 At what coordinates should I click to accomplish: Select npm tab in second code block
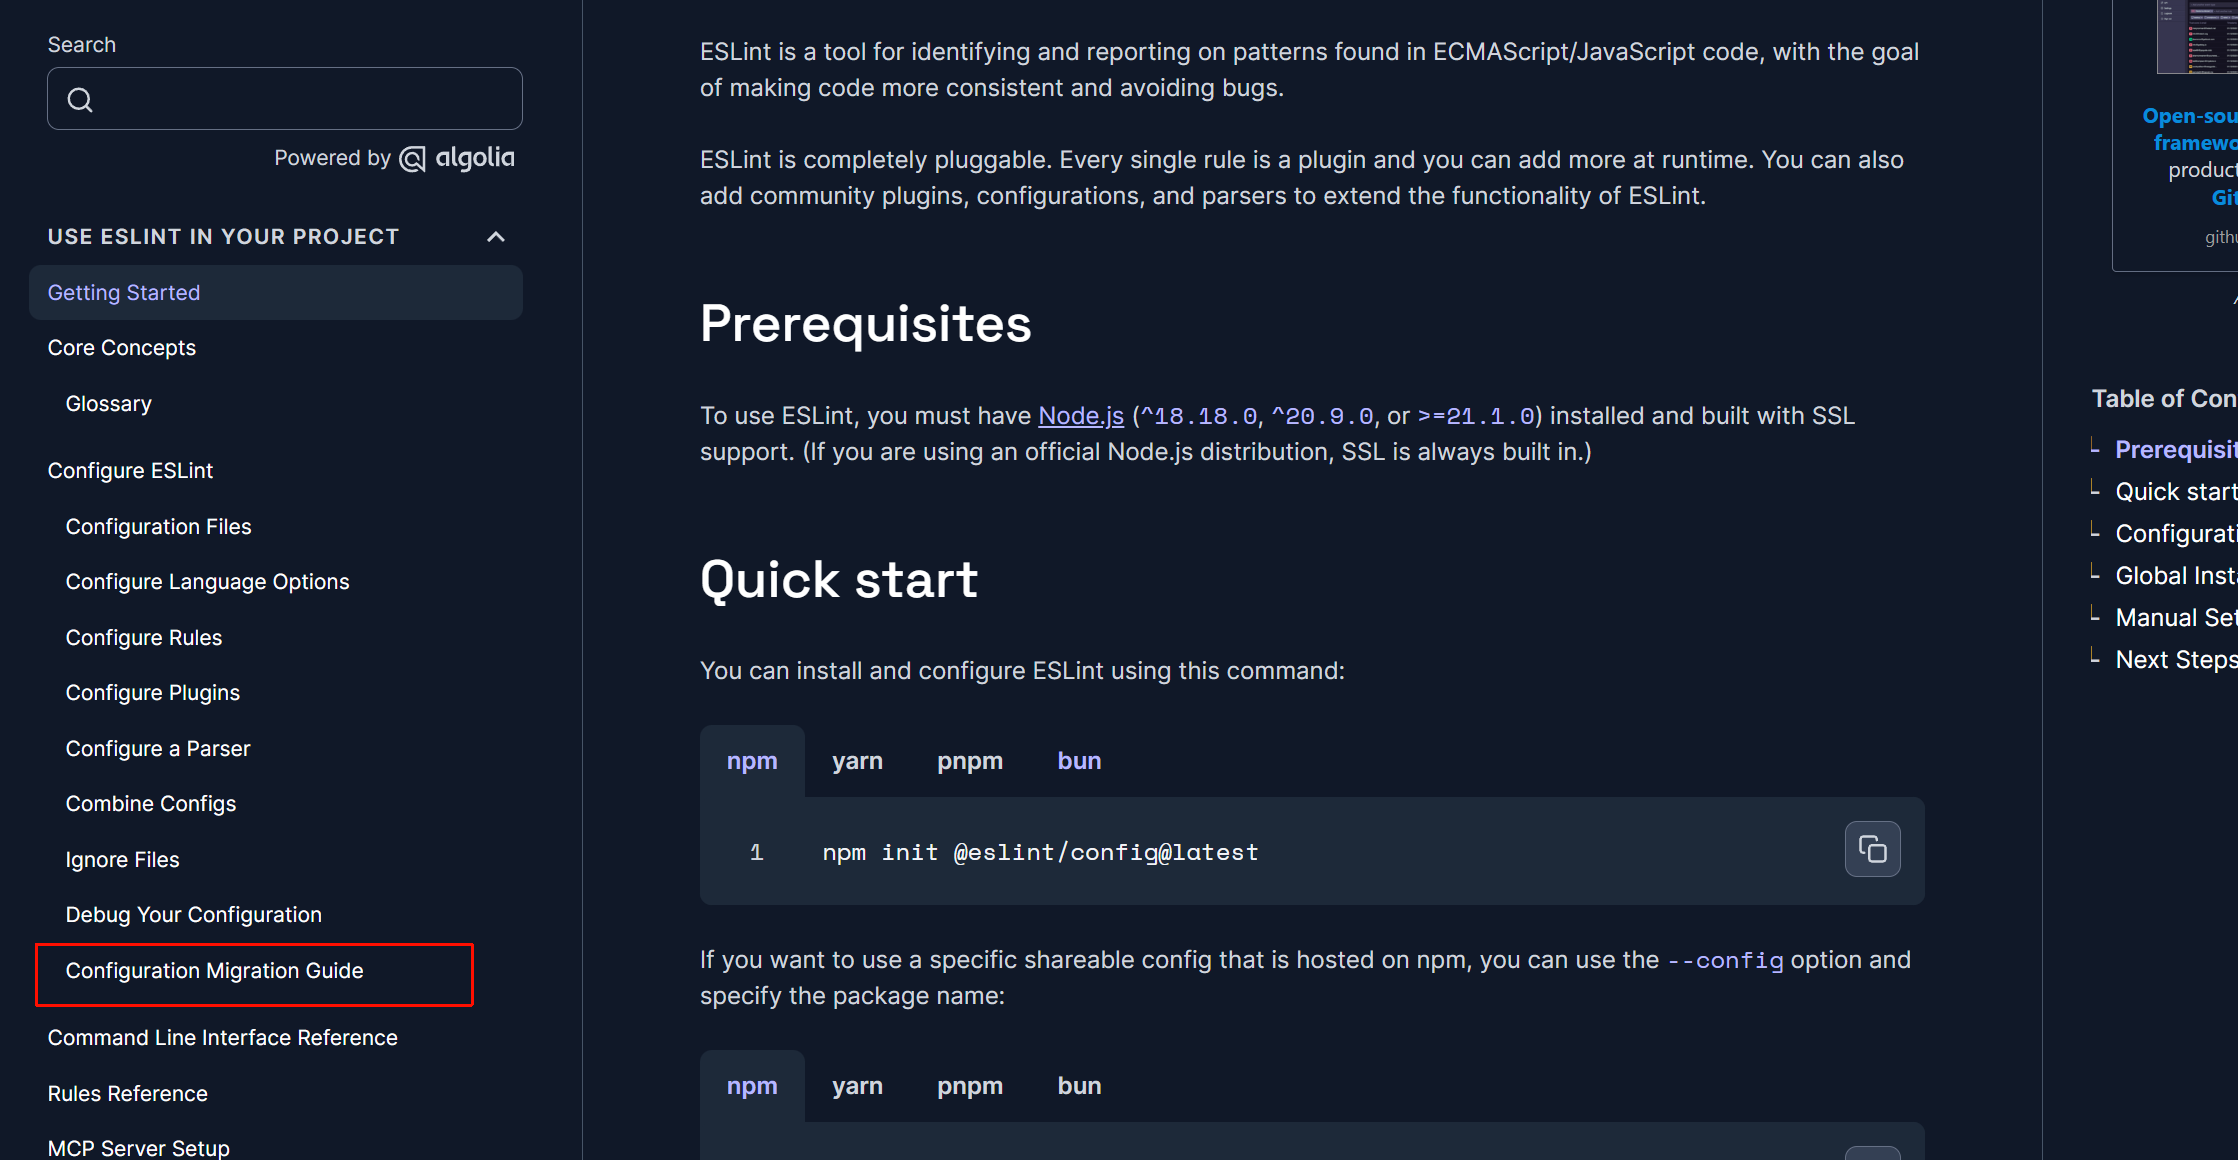tap(752, 1086)
